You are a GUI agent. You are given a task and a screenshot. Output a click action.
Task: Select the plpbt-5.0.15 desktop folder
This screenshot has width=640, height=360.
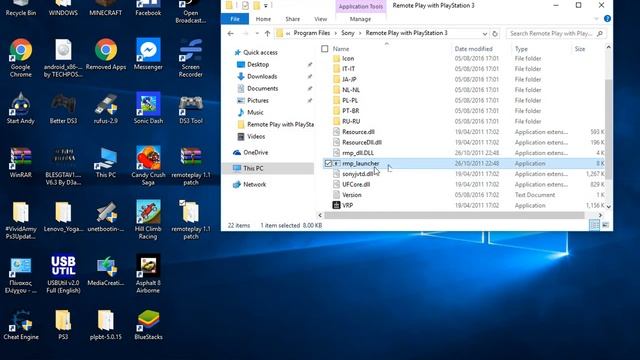106,324
